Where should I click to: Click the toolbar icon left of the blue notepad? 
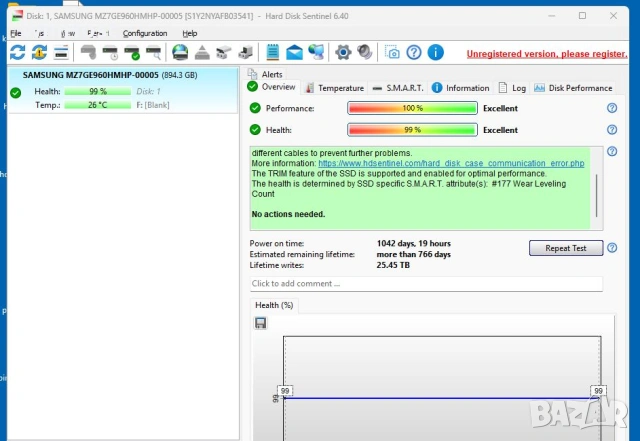(x=246, y=52)
